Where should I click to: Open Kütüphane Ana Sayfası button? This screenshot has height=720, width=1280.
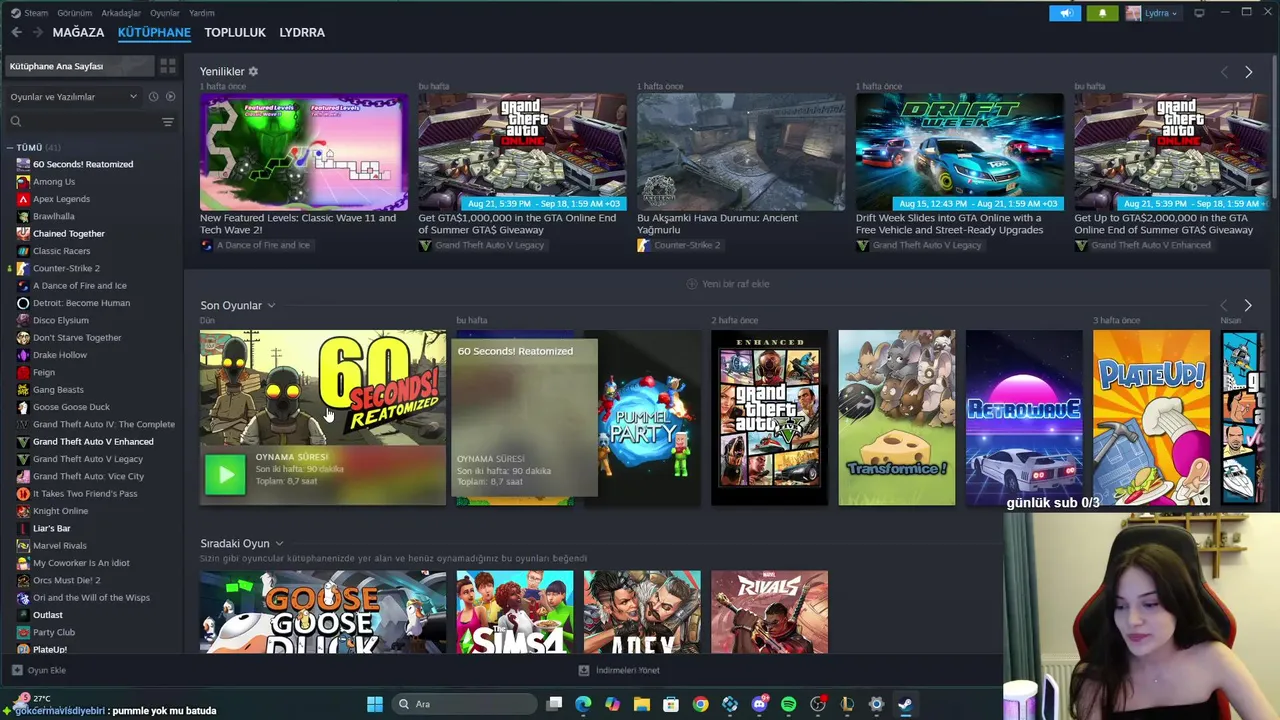pos(80,66)
